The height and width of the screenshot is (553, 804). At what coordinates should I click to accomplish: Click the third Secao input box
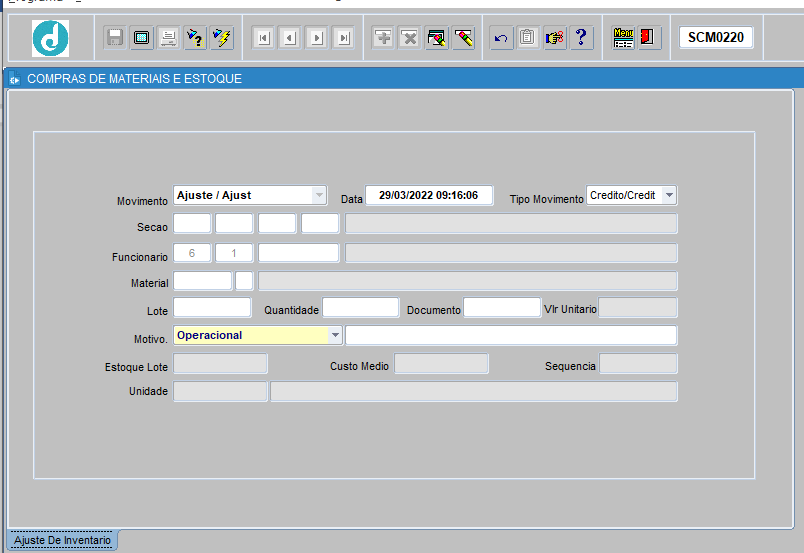tap(277, 224)
